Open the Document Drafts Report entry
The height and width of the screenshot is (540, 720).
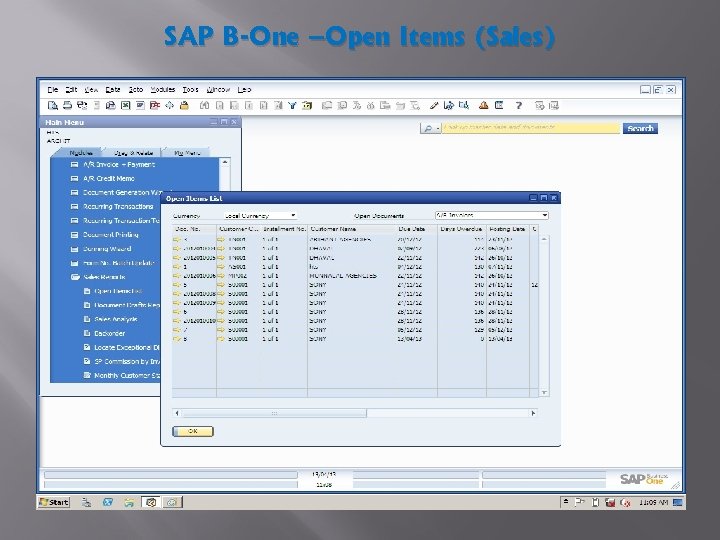point(126,305)
